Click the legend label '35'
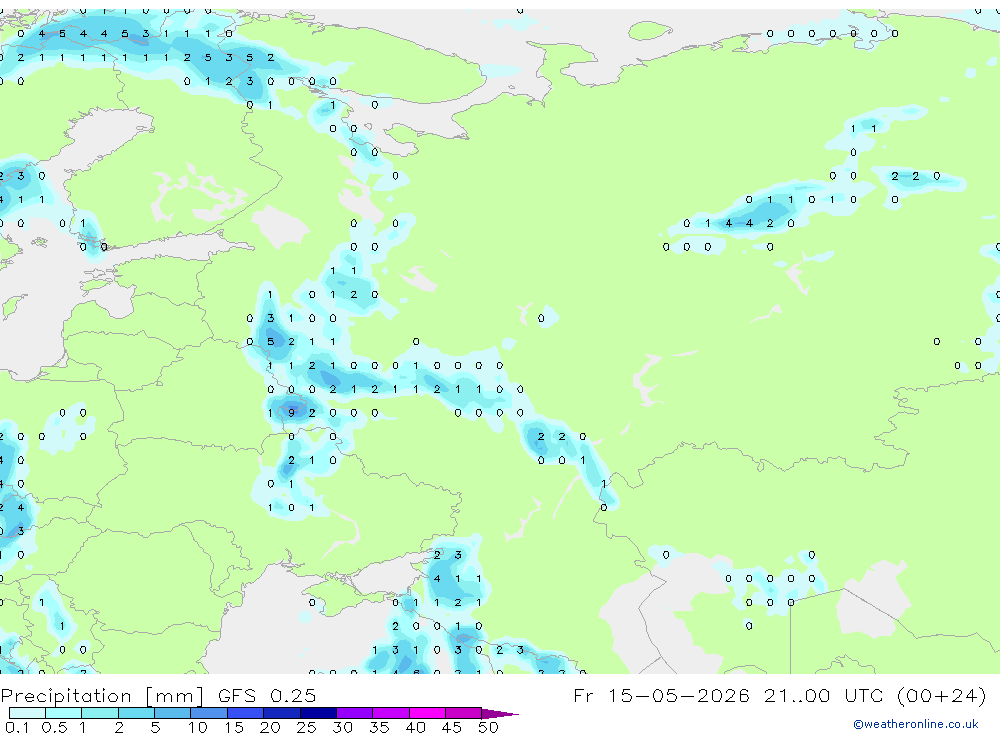The height and width of the screenshot is (733, 1000). 379,727
